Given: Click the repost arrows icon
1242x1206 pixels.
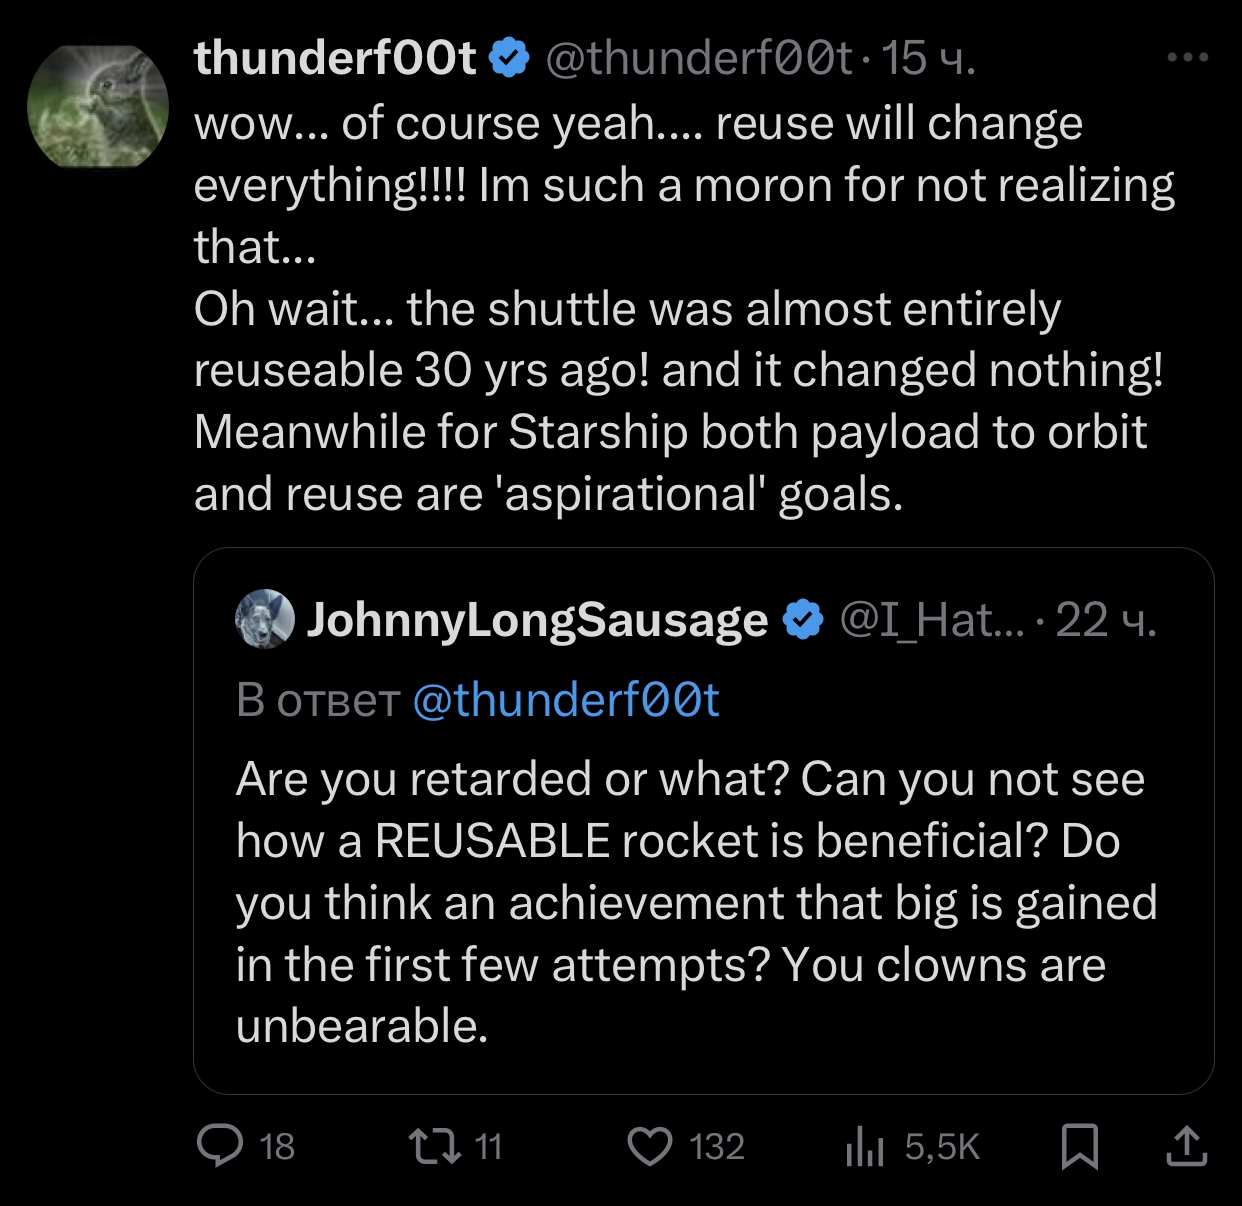Looking at the screenshot, I should coord(435,1146).
